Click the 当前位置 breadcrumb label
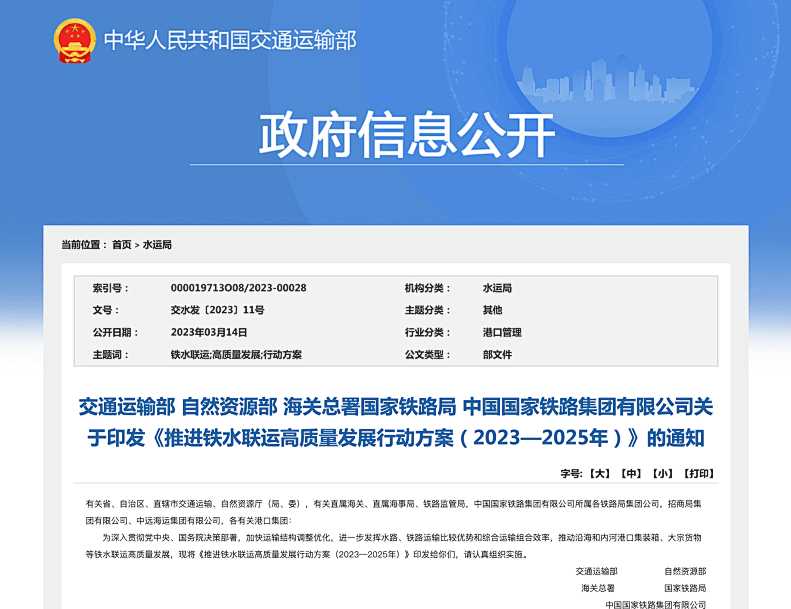Viewport: 791px width, 609px height. tap(84, 245)
